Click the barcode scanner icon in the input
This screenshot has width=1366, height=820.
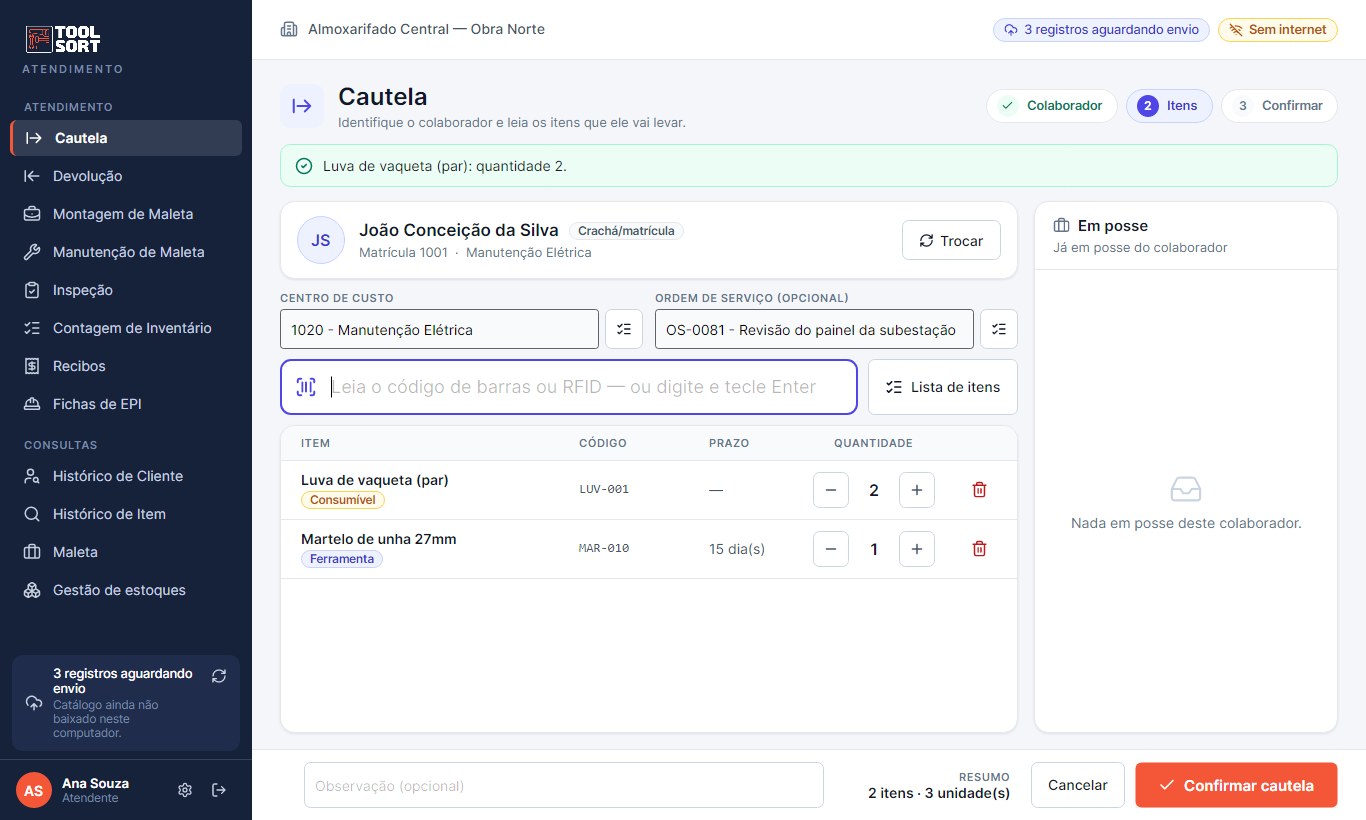306,387
